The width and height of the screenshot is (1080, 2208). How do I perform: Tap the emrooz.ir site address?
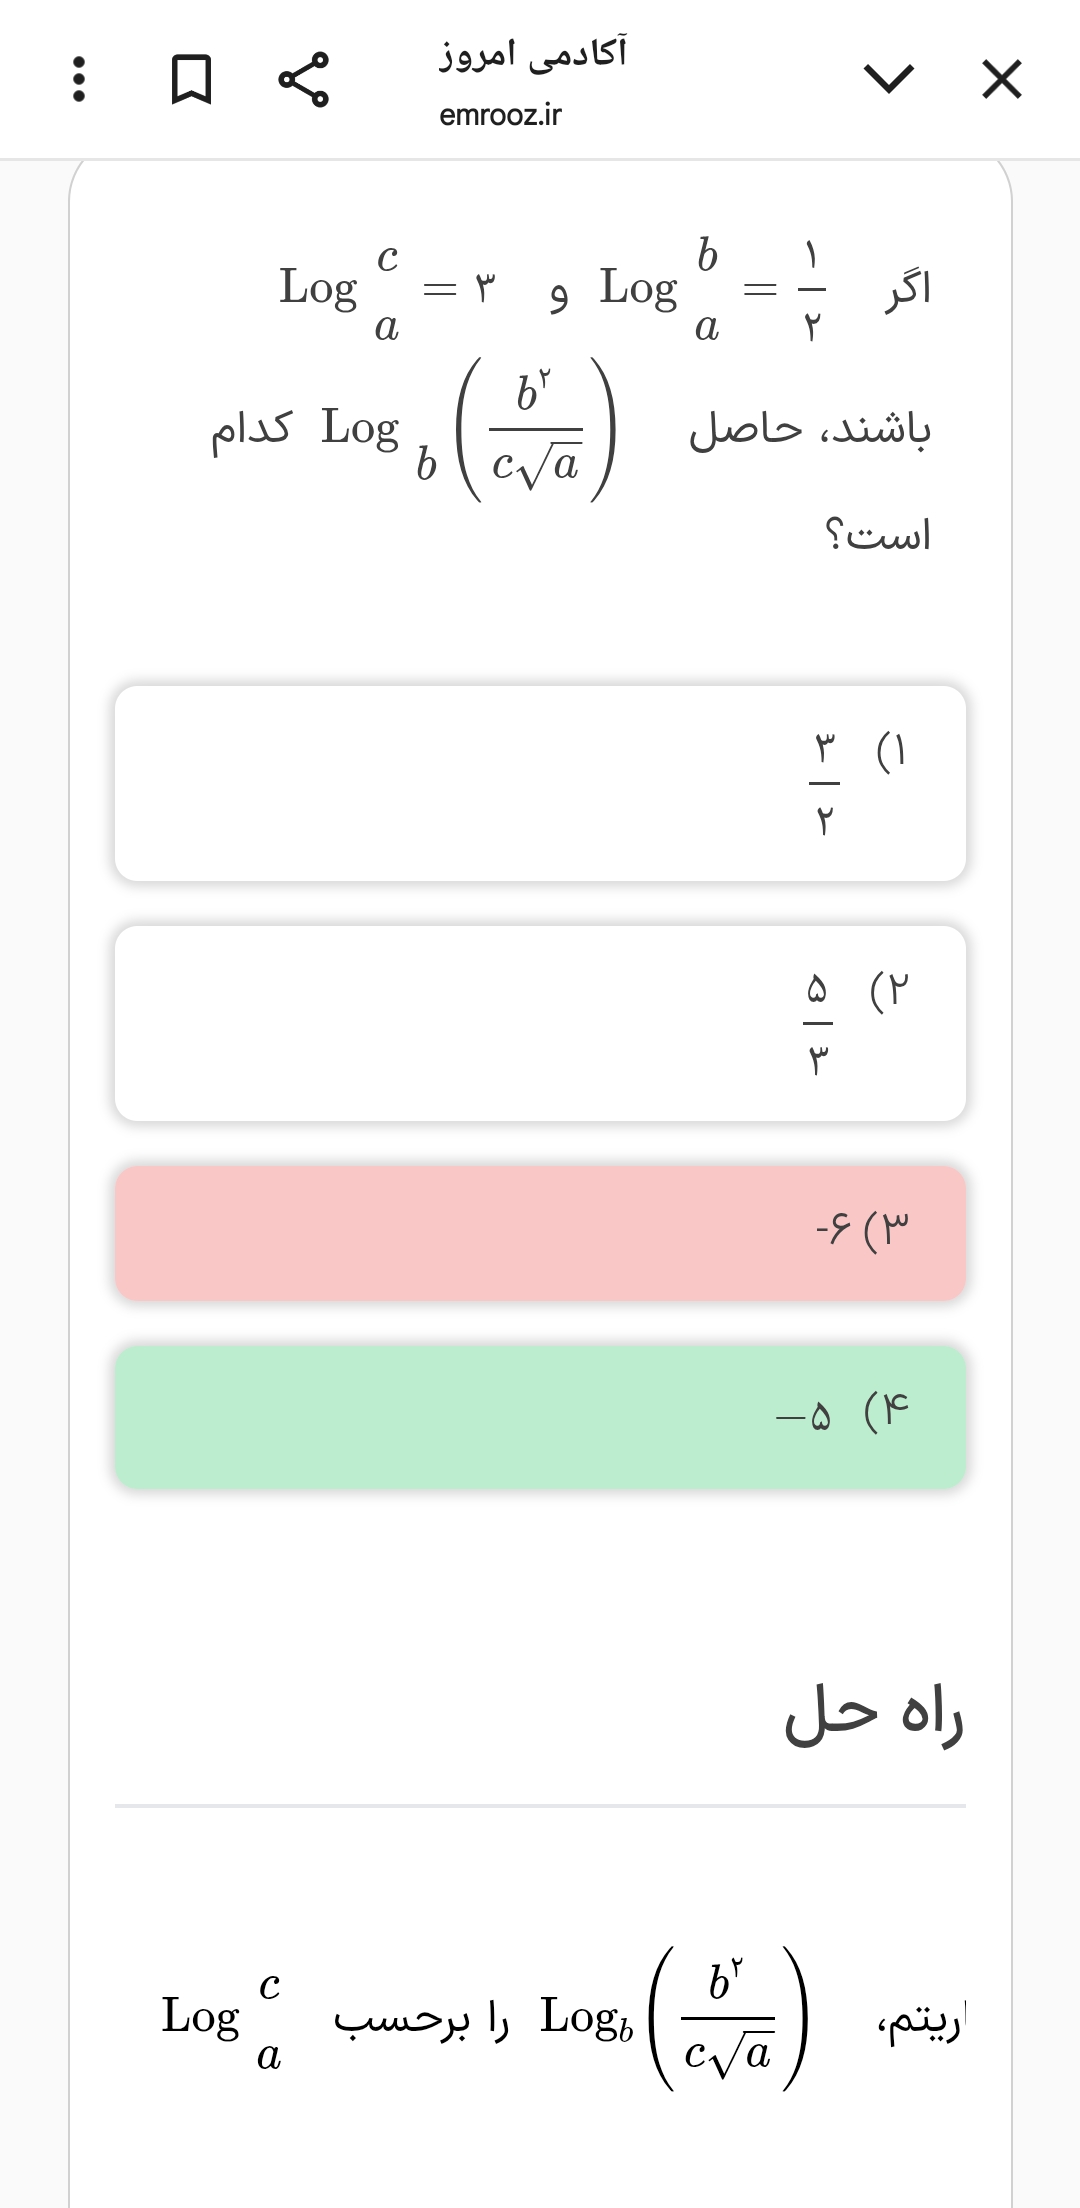[500, 115]
